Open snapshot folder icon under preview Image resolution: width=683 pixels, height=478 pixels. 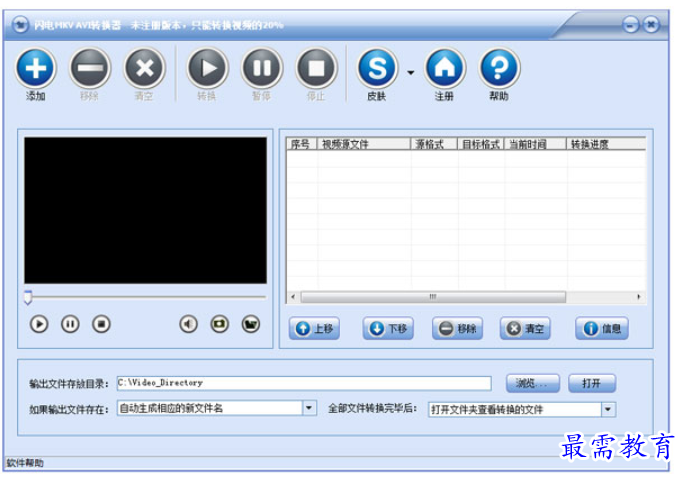tap(251, 324)
